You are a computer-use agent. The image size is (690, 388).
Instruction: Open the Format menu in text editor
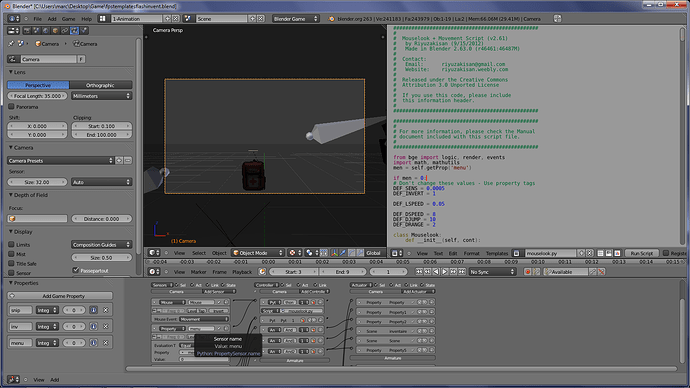coord(471,253)
